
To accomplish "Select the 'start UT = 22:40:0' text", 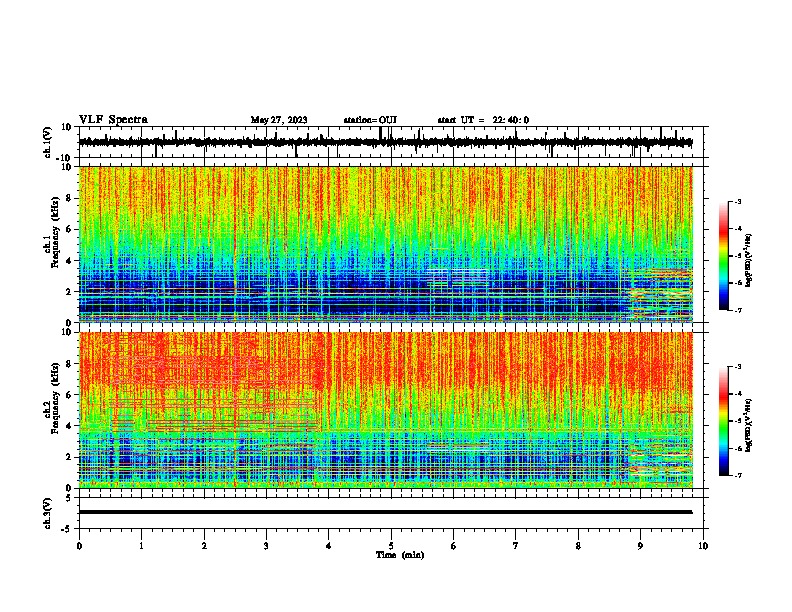I will click(x=483, y=120).
